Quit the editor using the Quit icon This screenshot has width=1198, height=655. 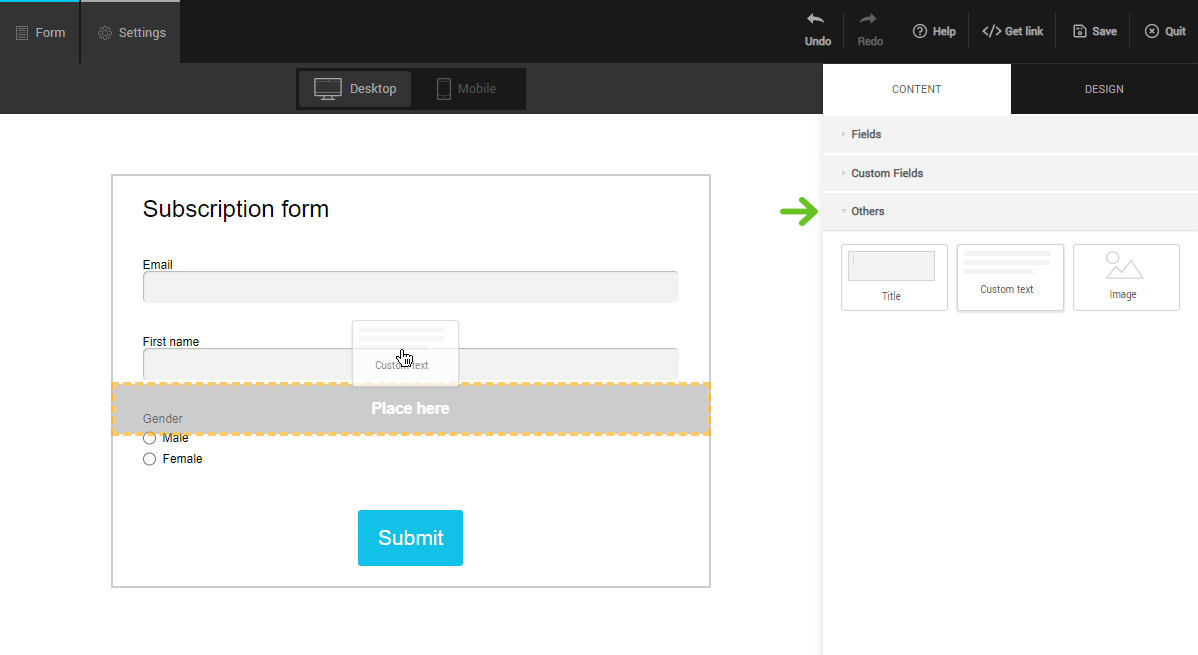1152,31
